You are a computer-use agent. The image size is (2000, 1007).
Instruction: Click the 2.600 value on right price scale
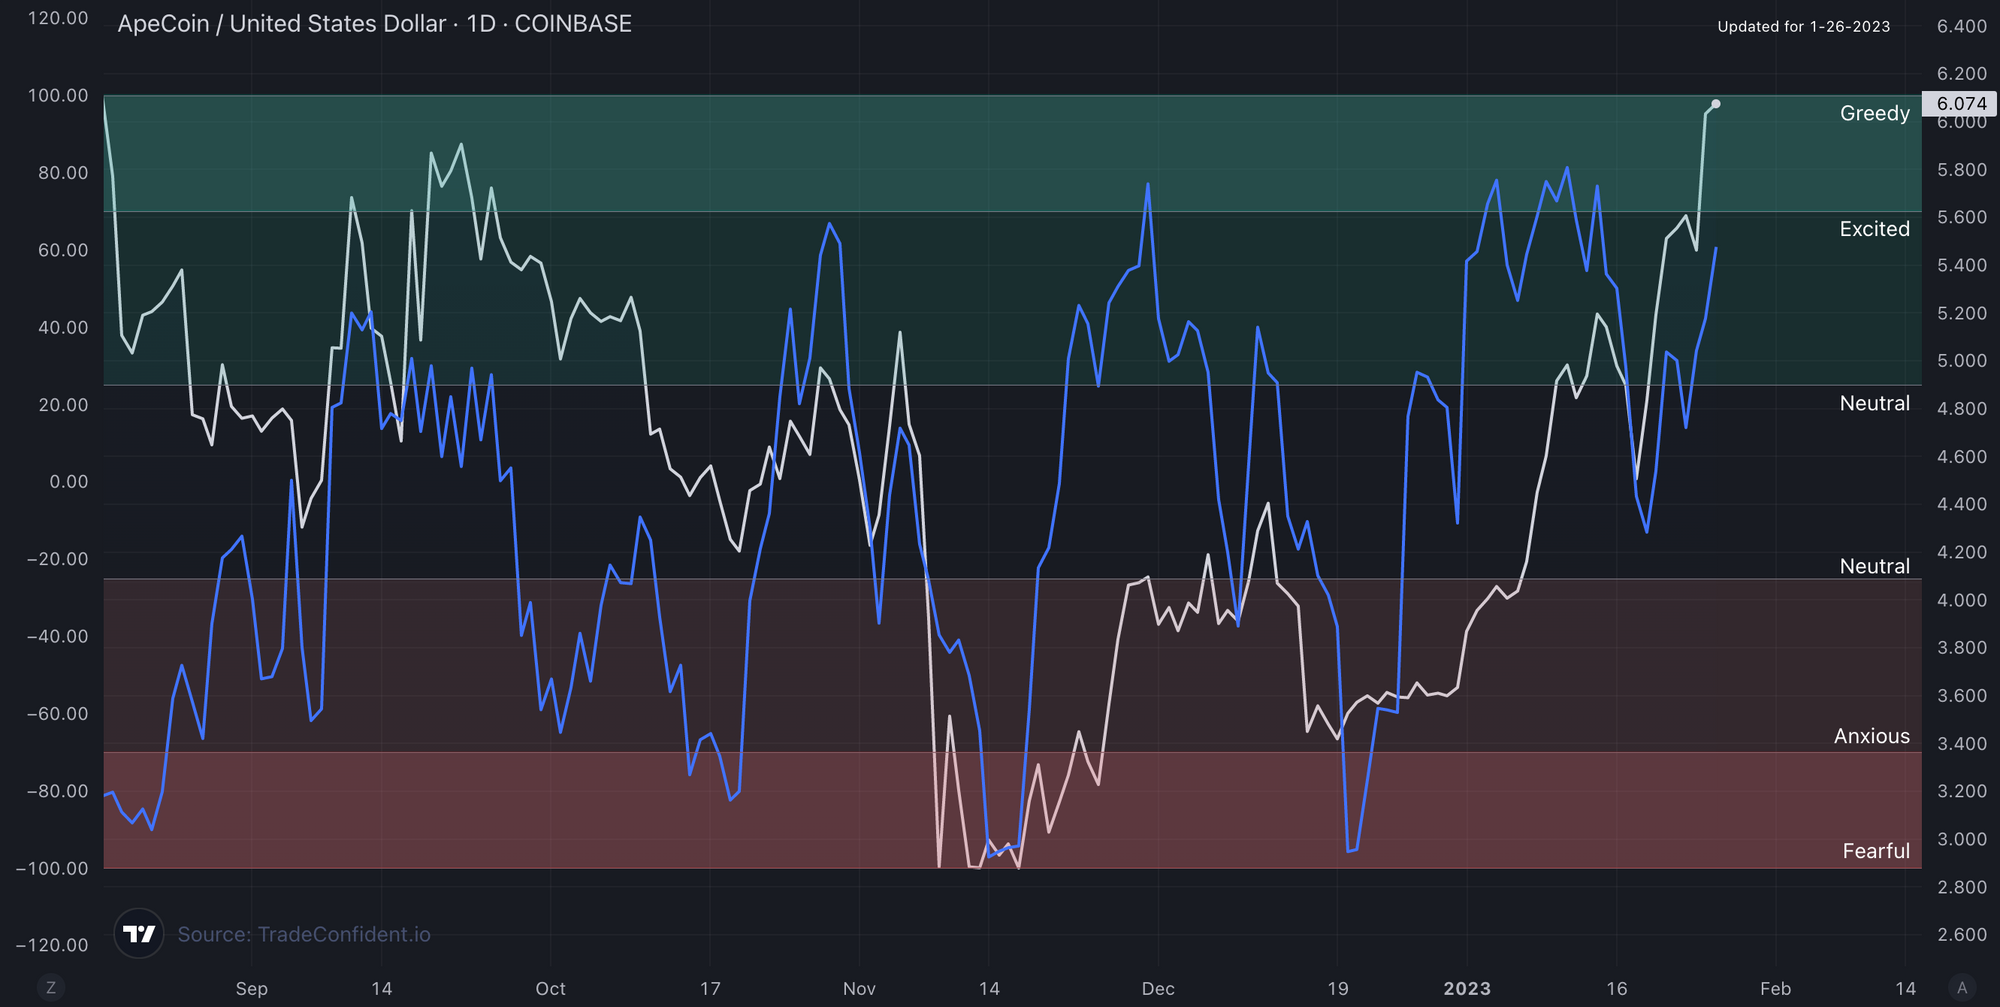pos(1962,935)
